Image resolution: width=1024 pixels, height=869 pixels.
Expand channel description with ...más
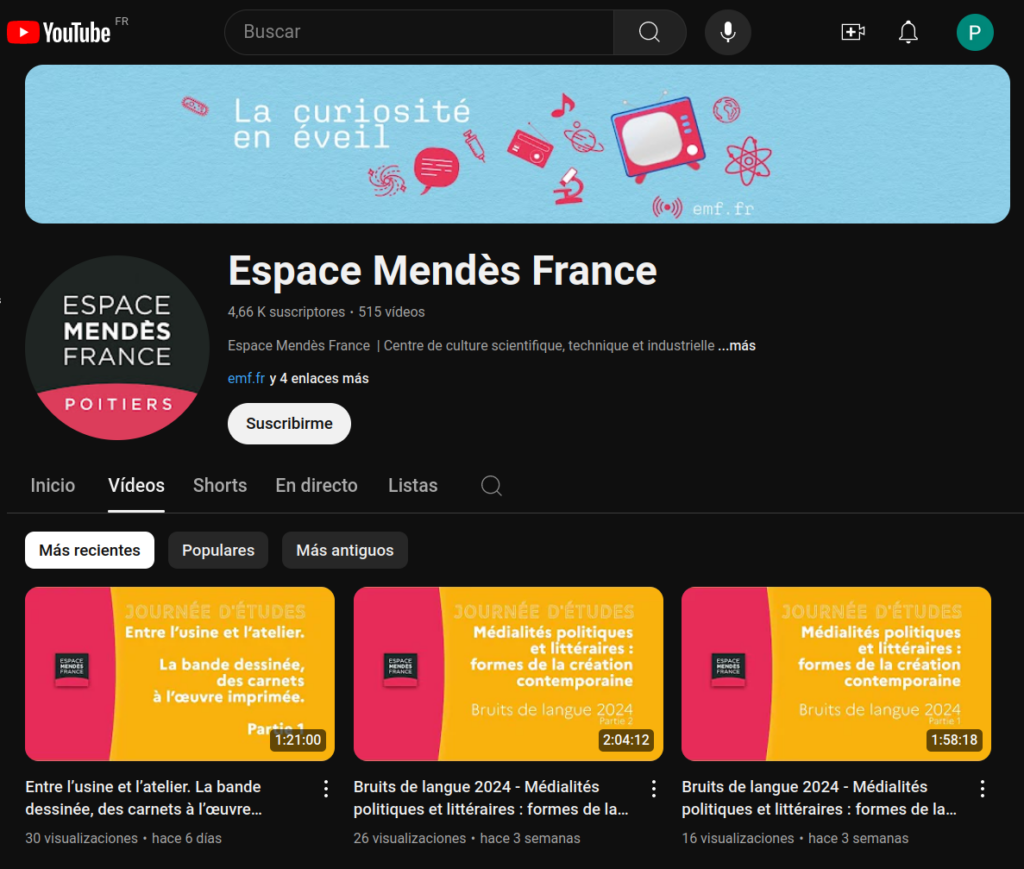pyautogui.click(x=737, y=345)
